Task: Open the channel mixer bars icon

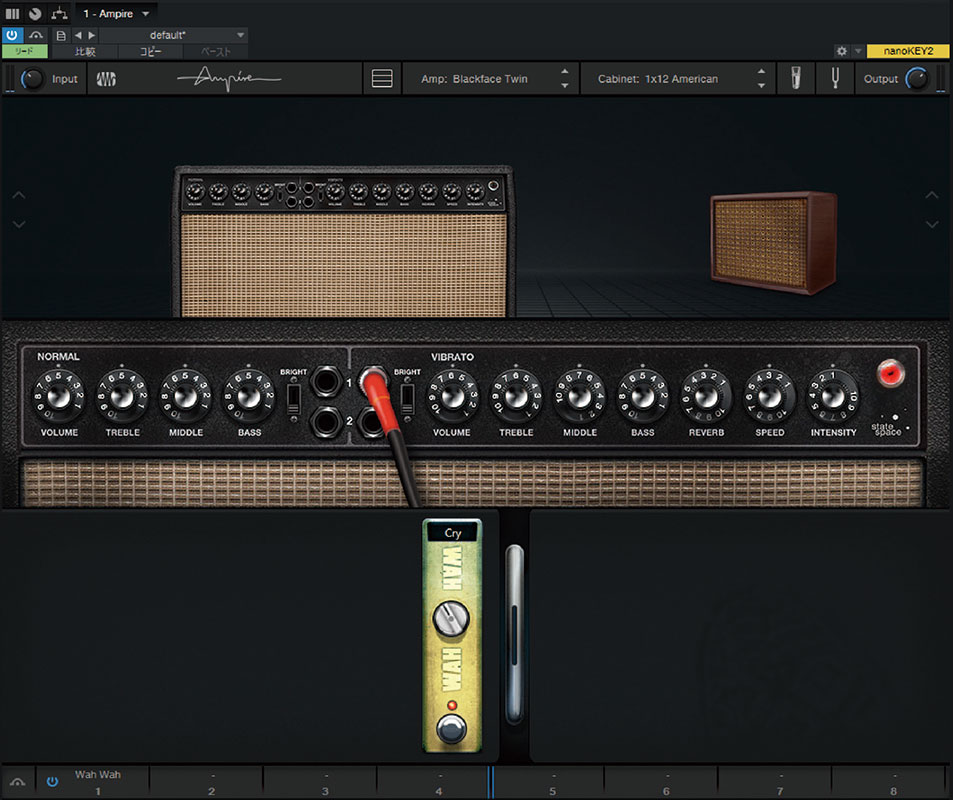Action: click(x=12, y=13)
